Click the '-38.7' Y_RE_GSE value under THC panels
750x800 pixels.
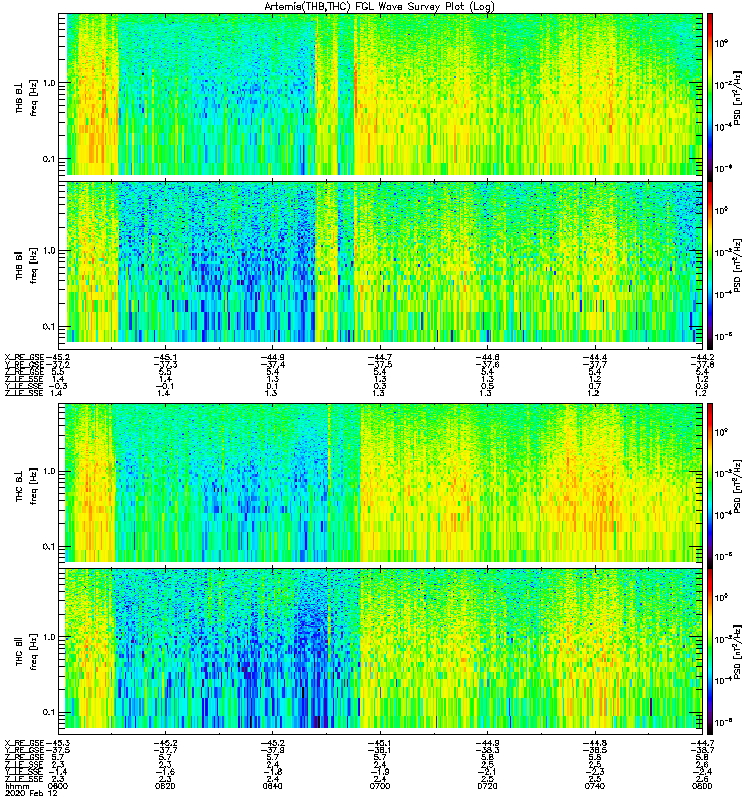coord(702,750)
